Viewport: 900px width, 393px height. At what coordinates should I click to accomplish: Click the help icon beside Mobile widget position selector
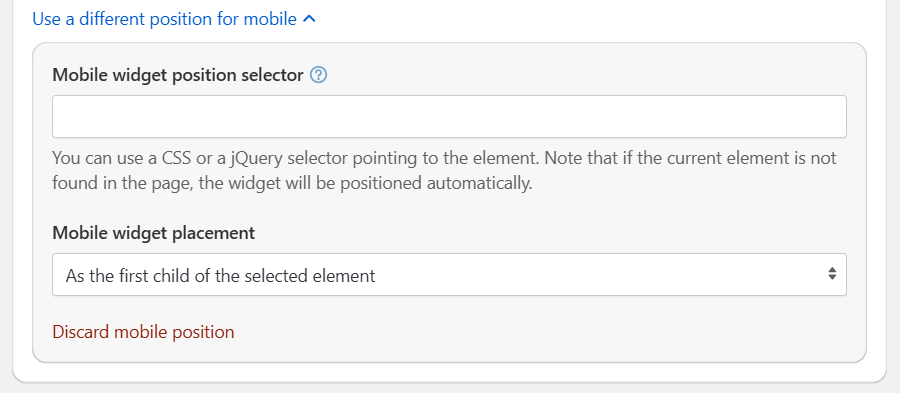click(319, 75)
